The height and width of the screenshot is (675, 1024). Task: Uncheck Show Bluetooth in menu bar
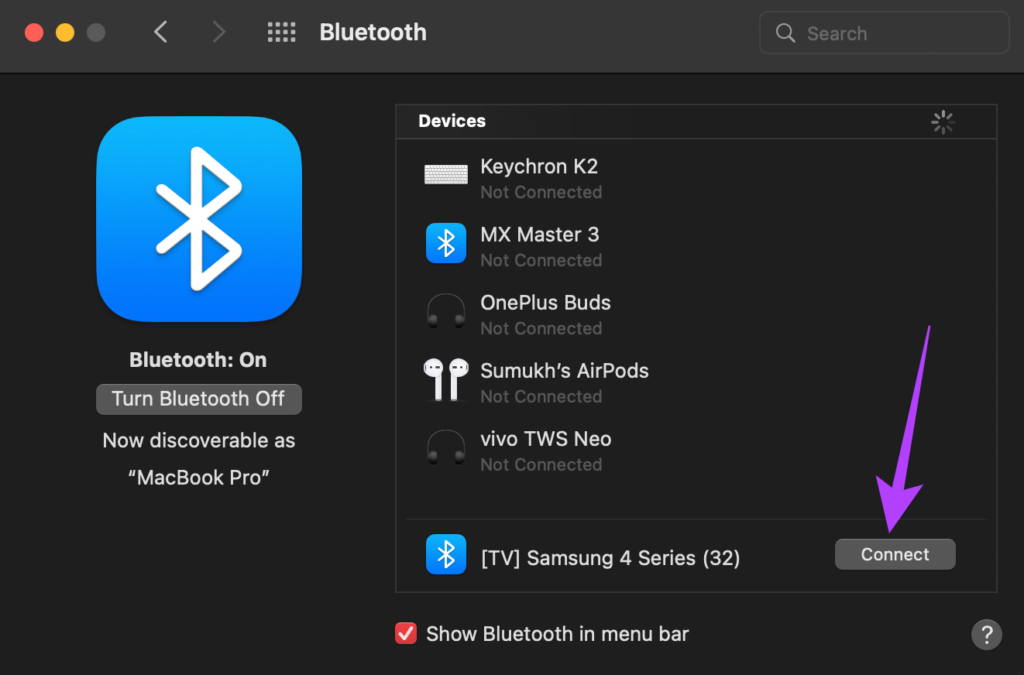pos(406,633)
